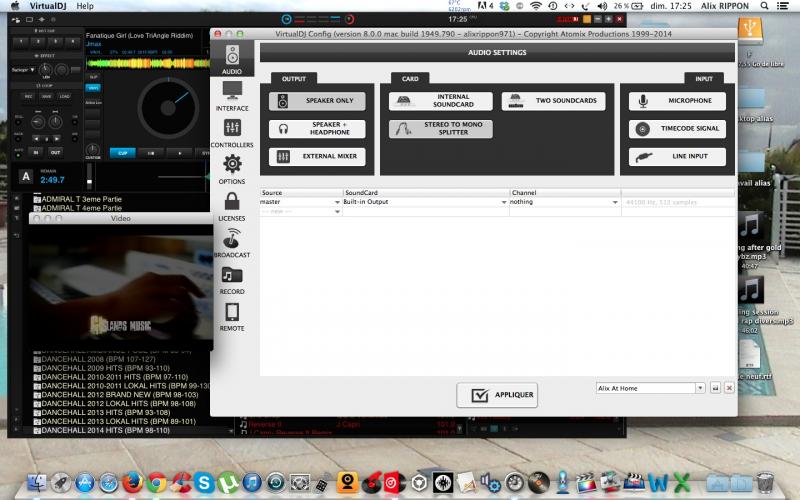Enable Line Input
Viewport: 800px width, 500px height.
tap(677, 156)
